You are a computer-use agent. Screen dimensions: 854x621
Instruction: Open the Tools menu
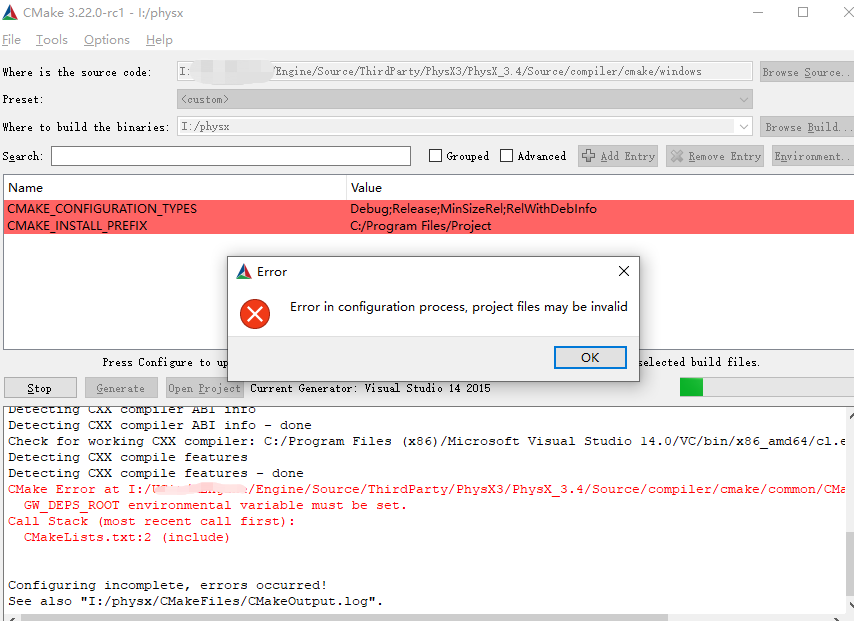tap(52, 40)
